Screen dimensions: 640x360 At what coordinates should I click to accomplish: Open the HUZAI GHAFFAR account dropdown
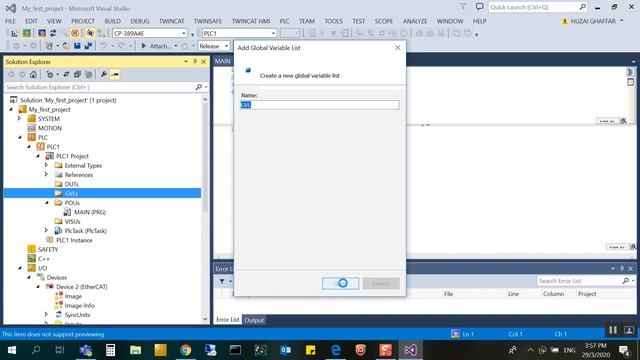622,21
